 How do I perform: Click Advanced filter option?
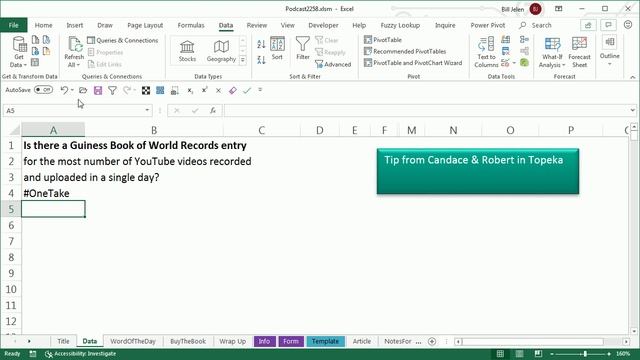pos(333,64)
